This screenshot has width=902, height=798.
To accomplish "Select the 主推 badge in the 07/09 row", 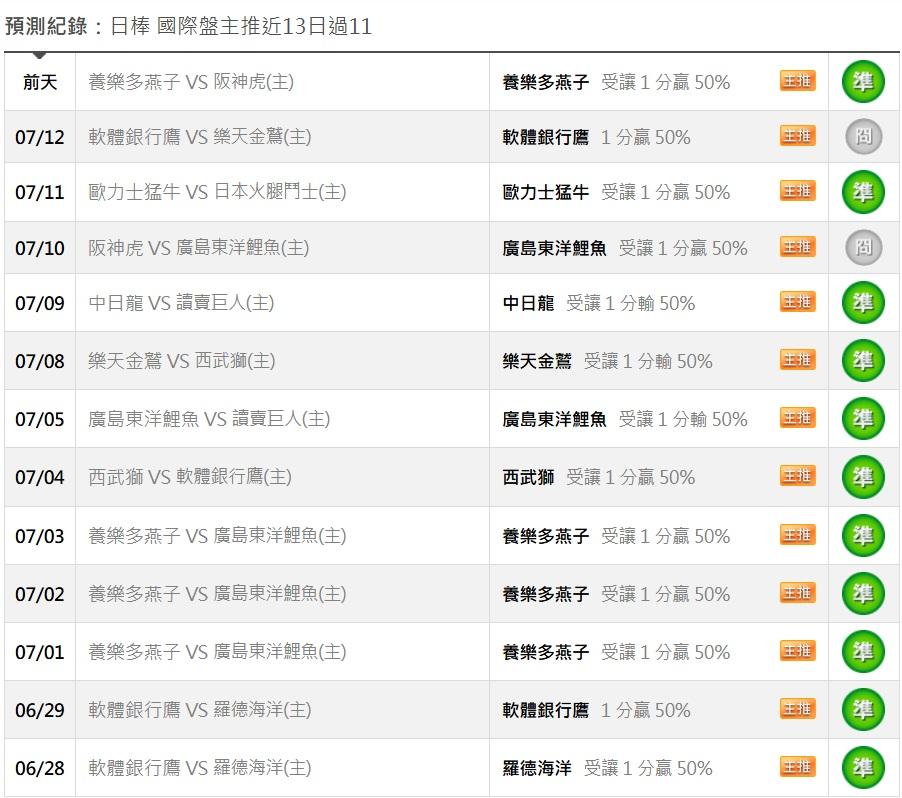I will tap(798, 302).
